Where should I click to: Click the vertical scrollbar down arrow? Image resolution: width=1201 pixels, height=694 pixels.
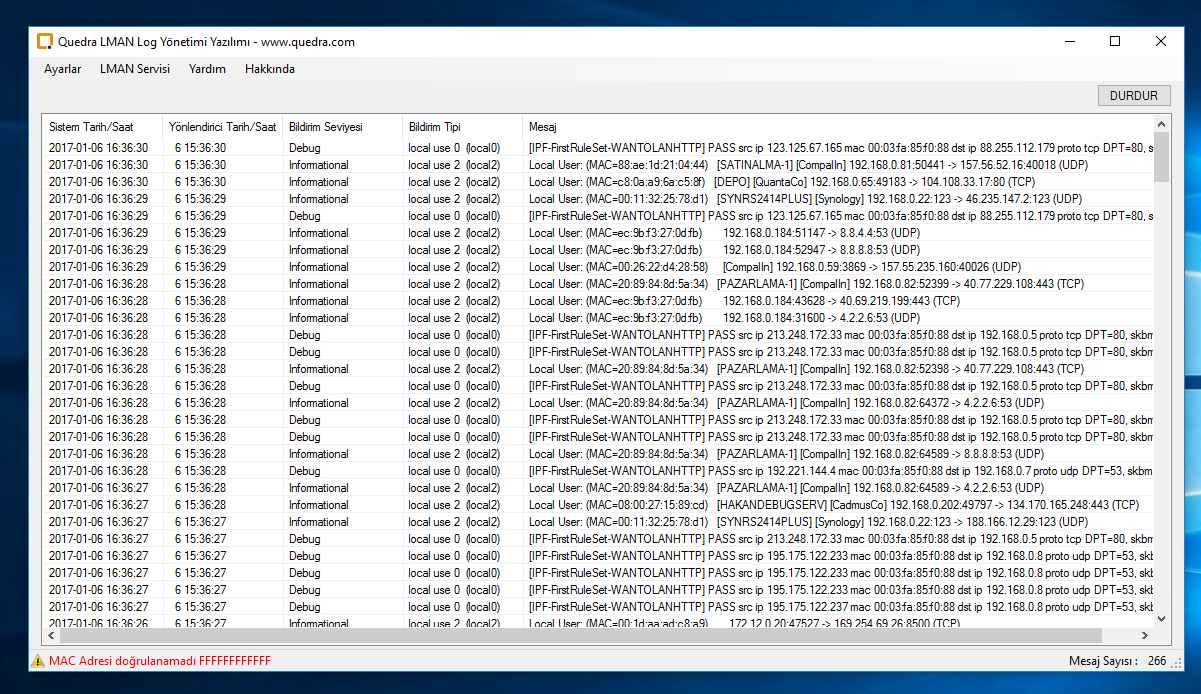click(1161, 619)
